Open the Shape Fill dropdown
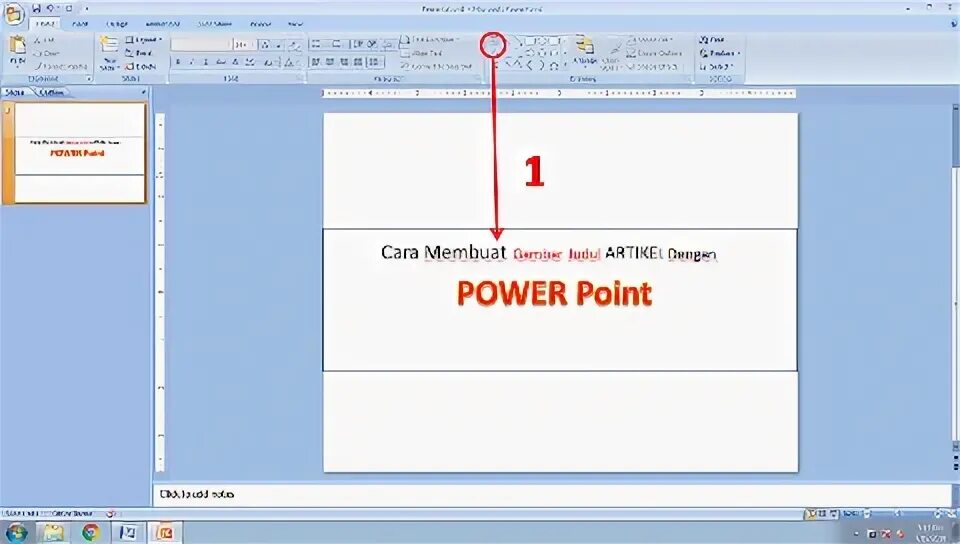This screenshot has height=544, width=960. pyautogui.click(x=651, y=39)
